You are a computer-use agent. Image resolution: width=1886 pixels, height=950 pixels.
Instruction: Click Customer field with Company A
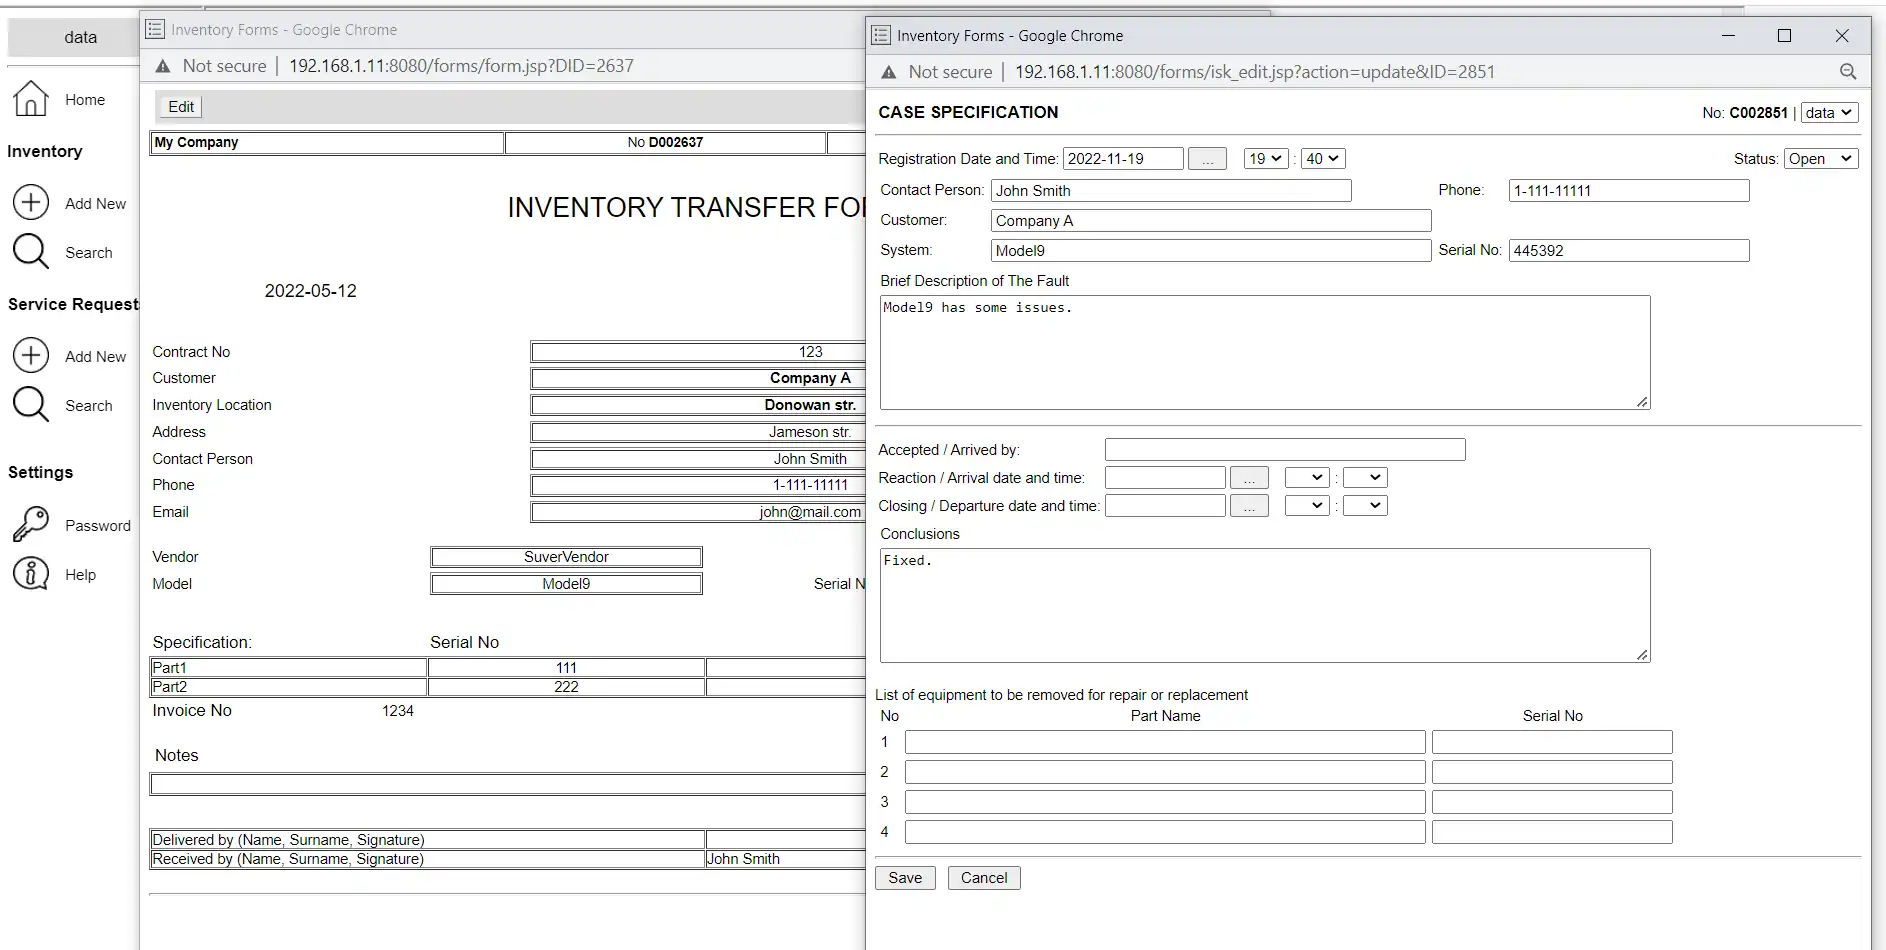(1211, 221)
